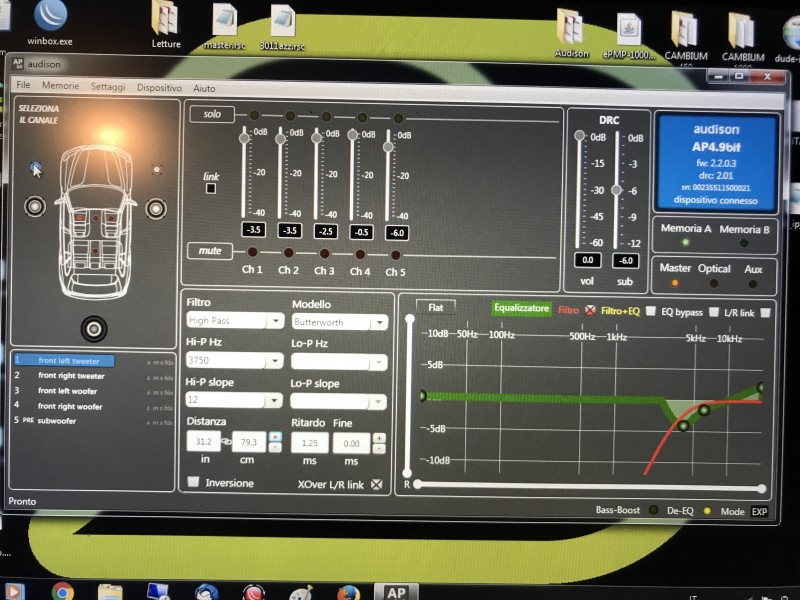The width and height of the screenshot is (800, 600).
Task: Select the front left woofer speaker icon
Action: coord(35,206)
